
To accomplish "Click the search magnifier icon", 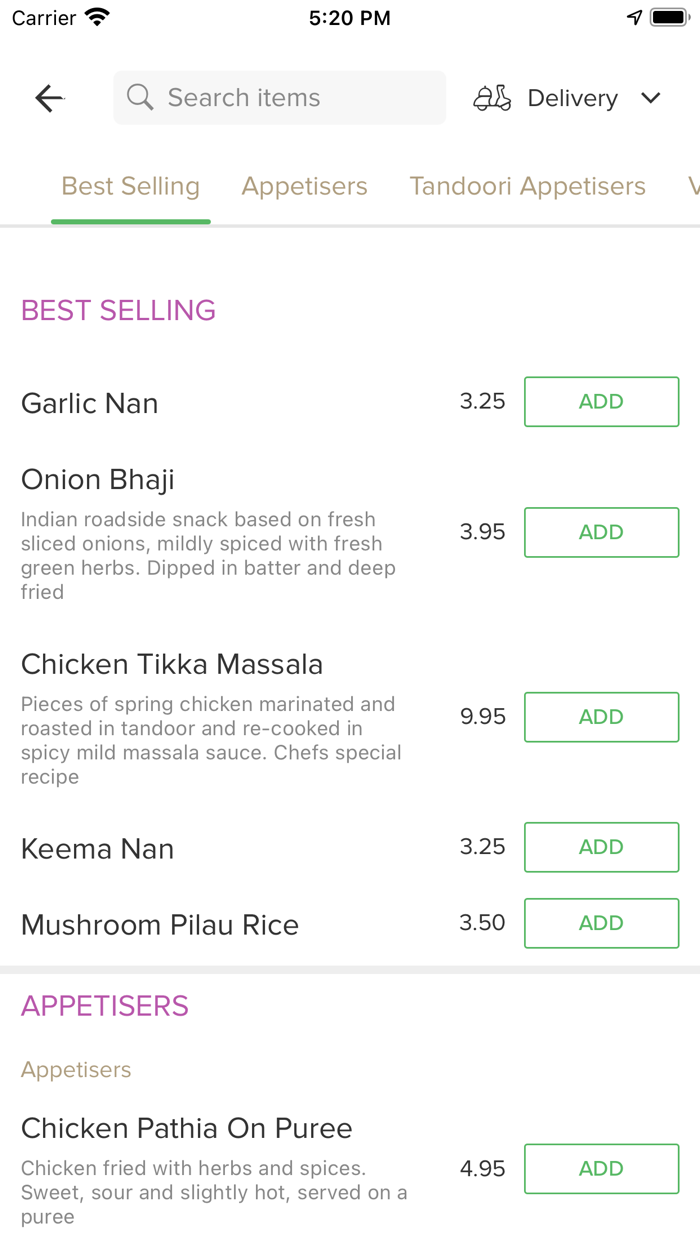I will (x=141, y=97).
